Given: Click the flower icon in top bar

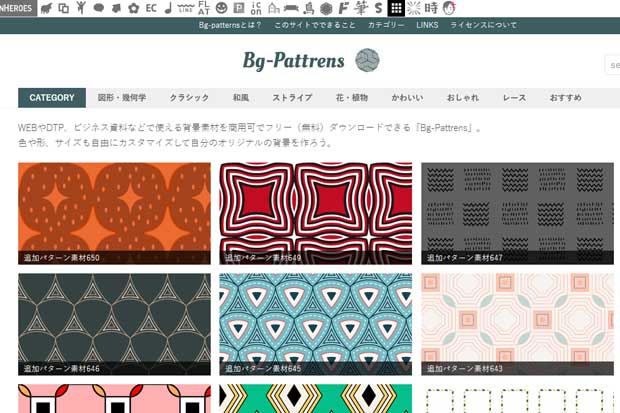Looking at the screenshot, I should tap(132, 8).
